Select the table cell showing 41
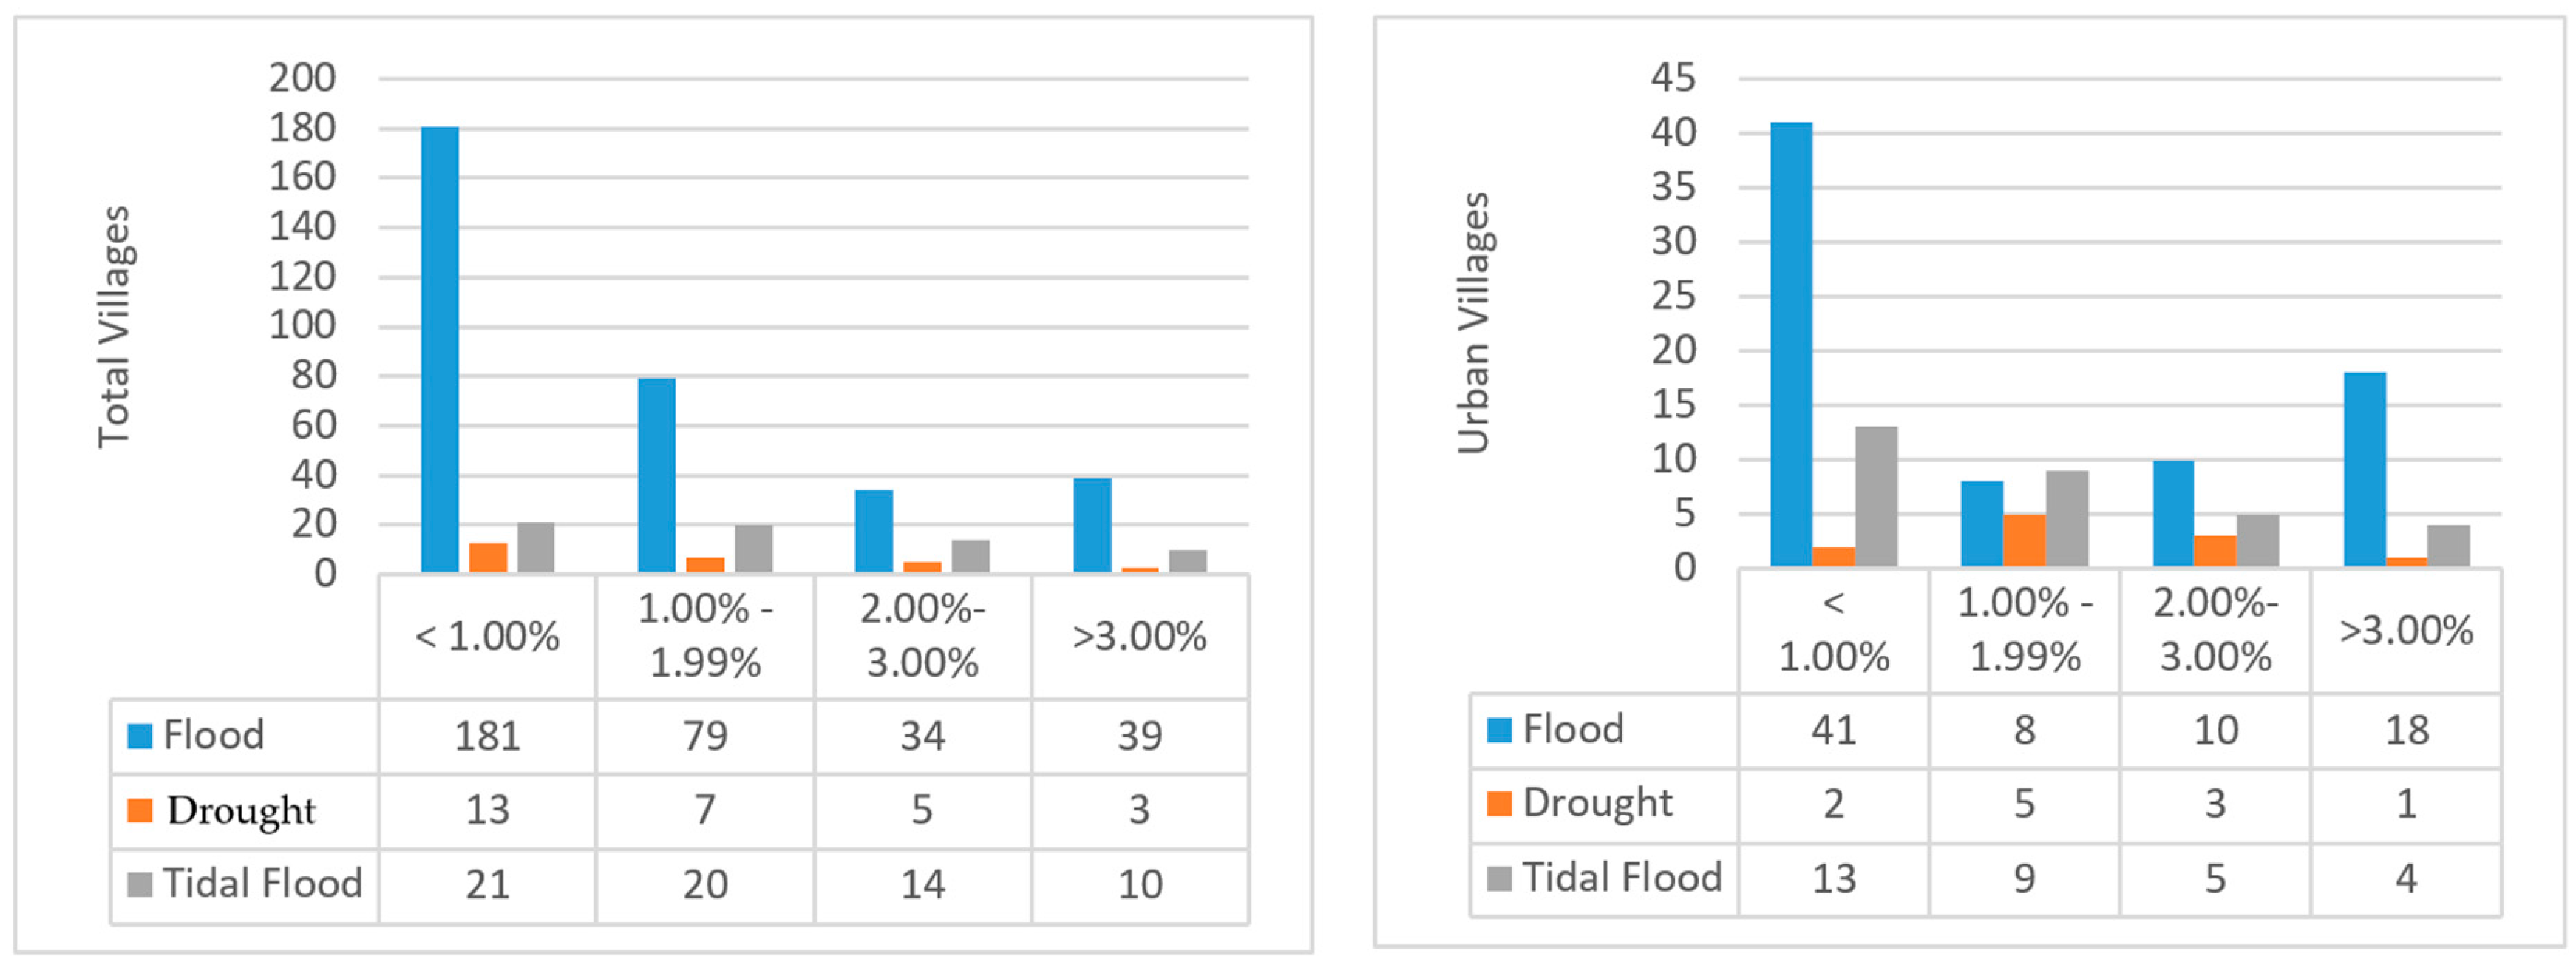The image size is (2576, 965). [x=1834, y=730]
